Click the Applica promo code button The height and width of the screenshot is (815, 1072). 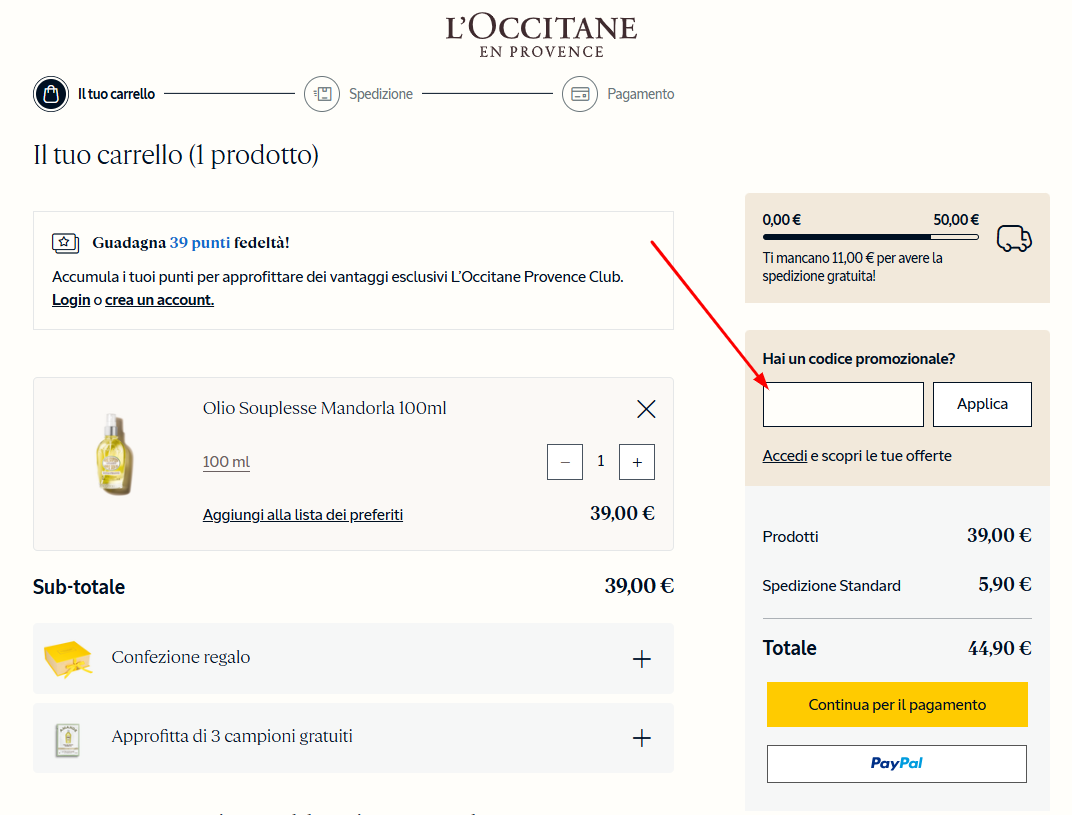pos(981,404)
